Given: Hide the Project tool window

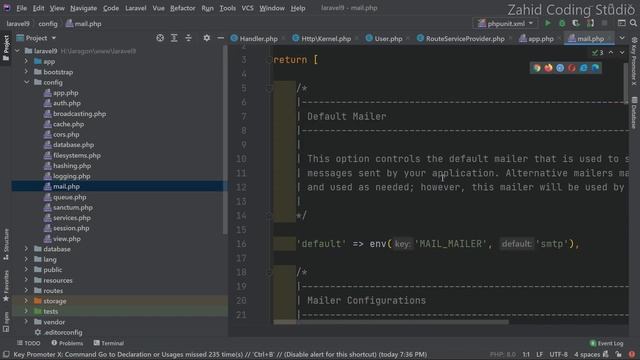Looking at the screenshot, I should pyautogui.click(x=220, y=38).
